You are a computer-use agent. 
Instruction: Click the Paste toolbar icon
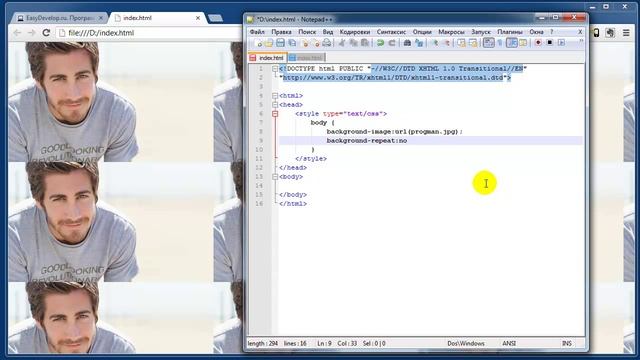(365, 43)
